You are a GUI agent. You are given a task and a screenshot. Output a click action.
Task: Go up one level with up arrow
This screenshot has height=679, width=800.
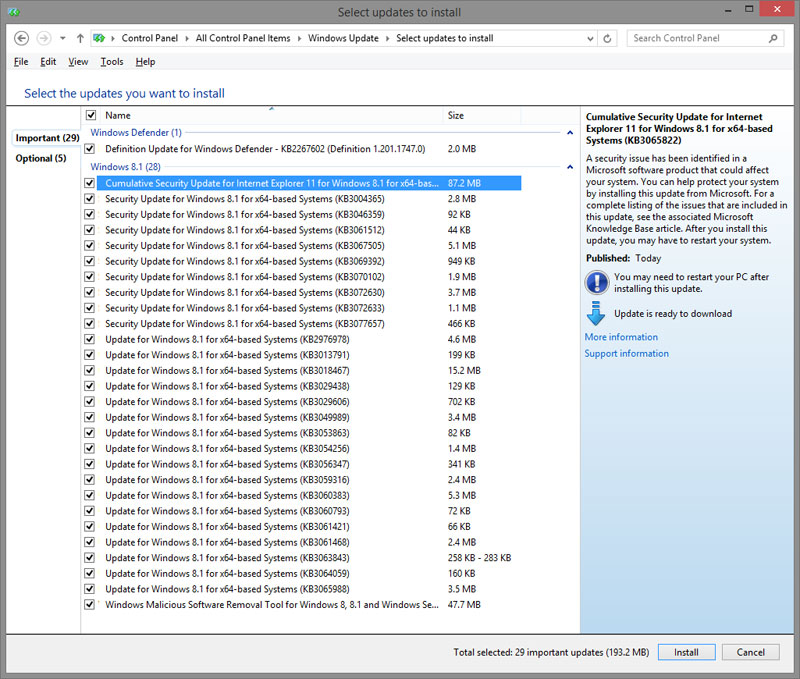click(80, 38)
